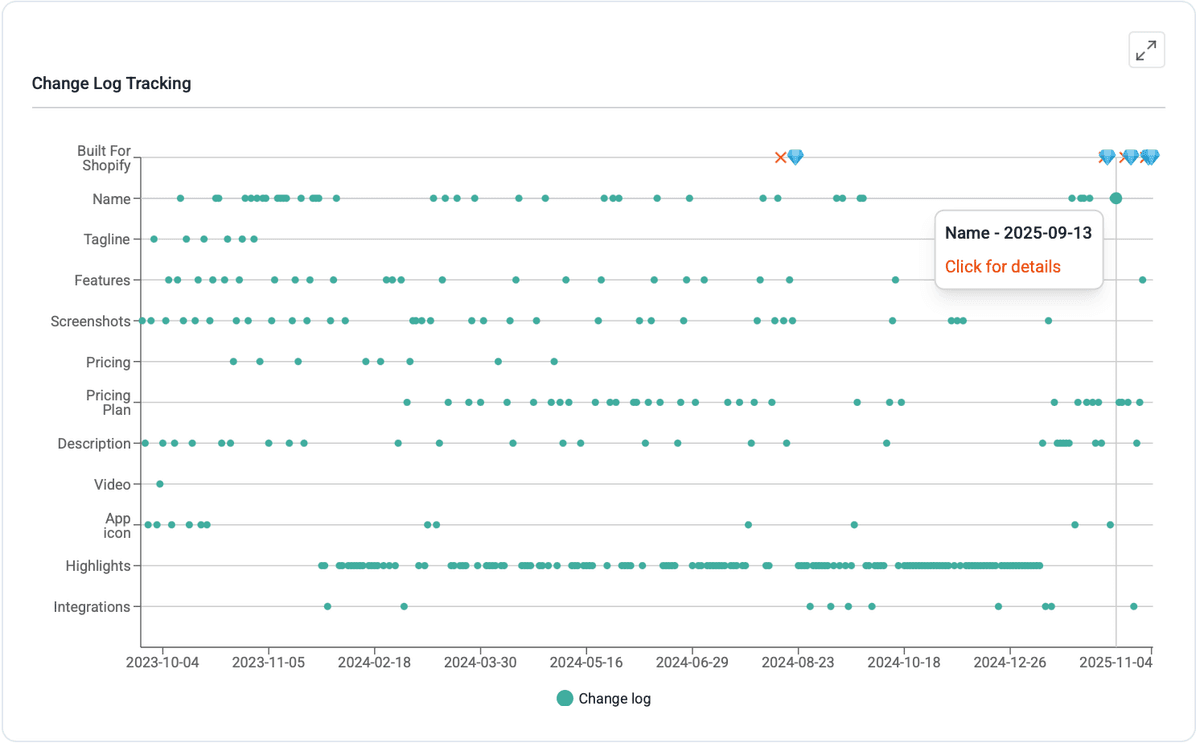The width and height of the screenshot is (1200, 746).
Task: Click the diamond icon near 2024-08-23 on Built For Shopify row
Action: pyautogui.click(x=795, y=157)
